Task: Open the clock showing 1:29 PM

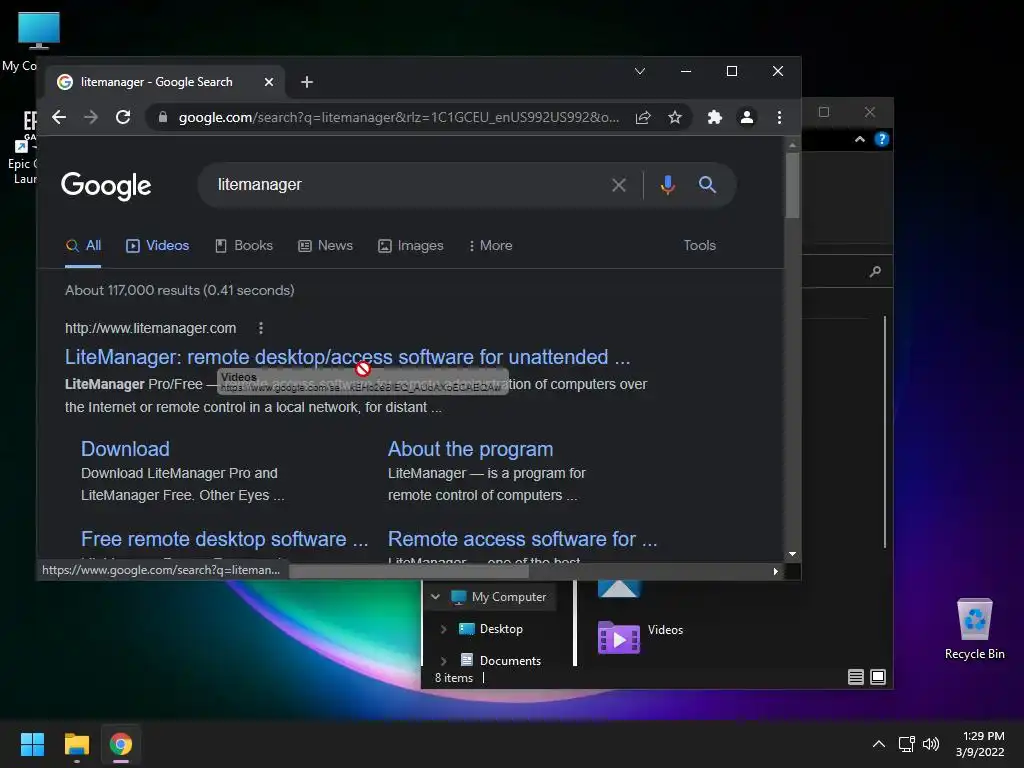Action: [981, 744]
